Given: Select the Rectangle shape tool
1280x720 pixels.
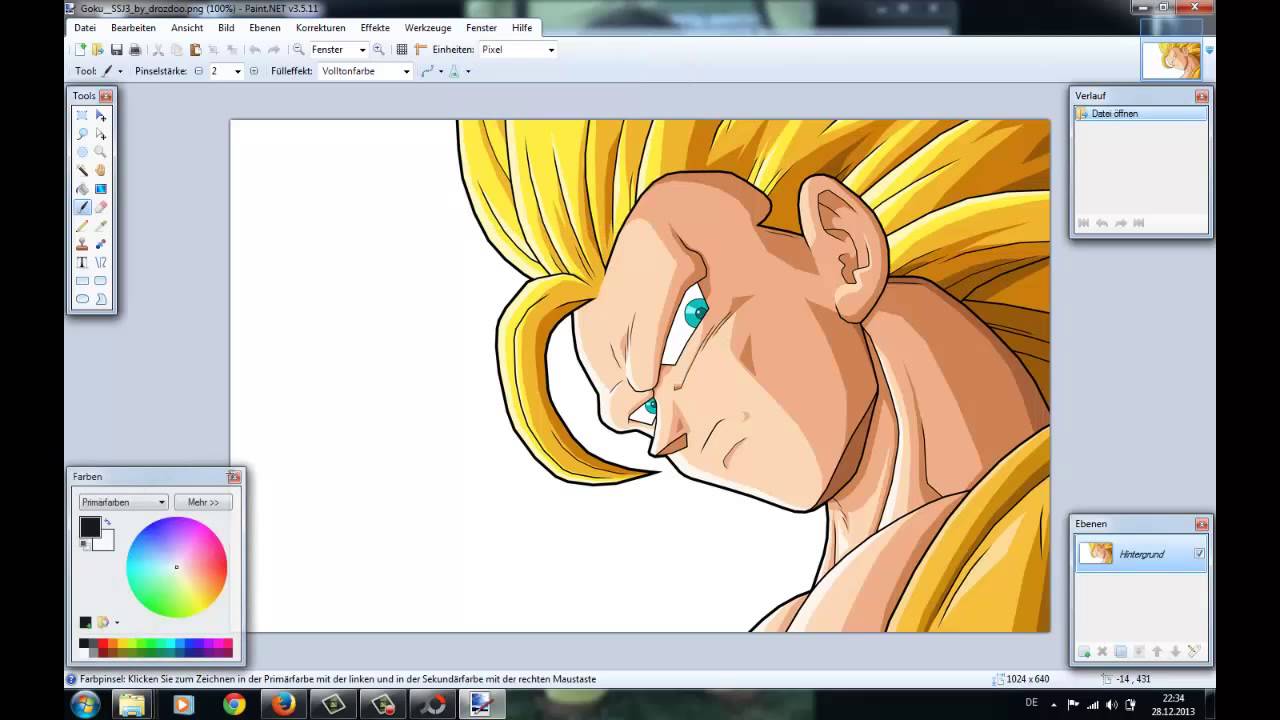Looking at the screenshot, I should pos(82,281).
